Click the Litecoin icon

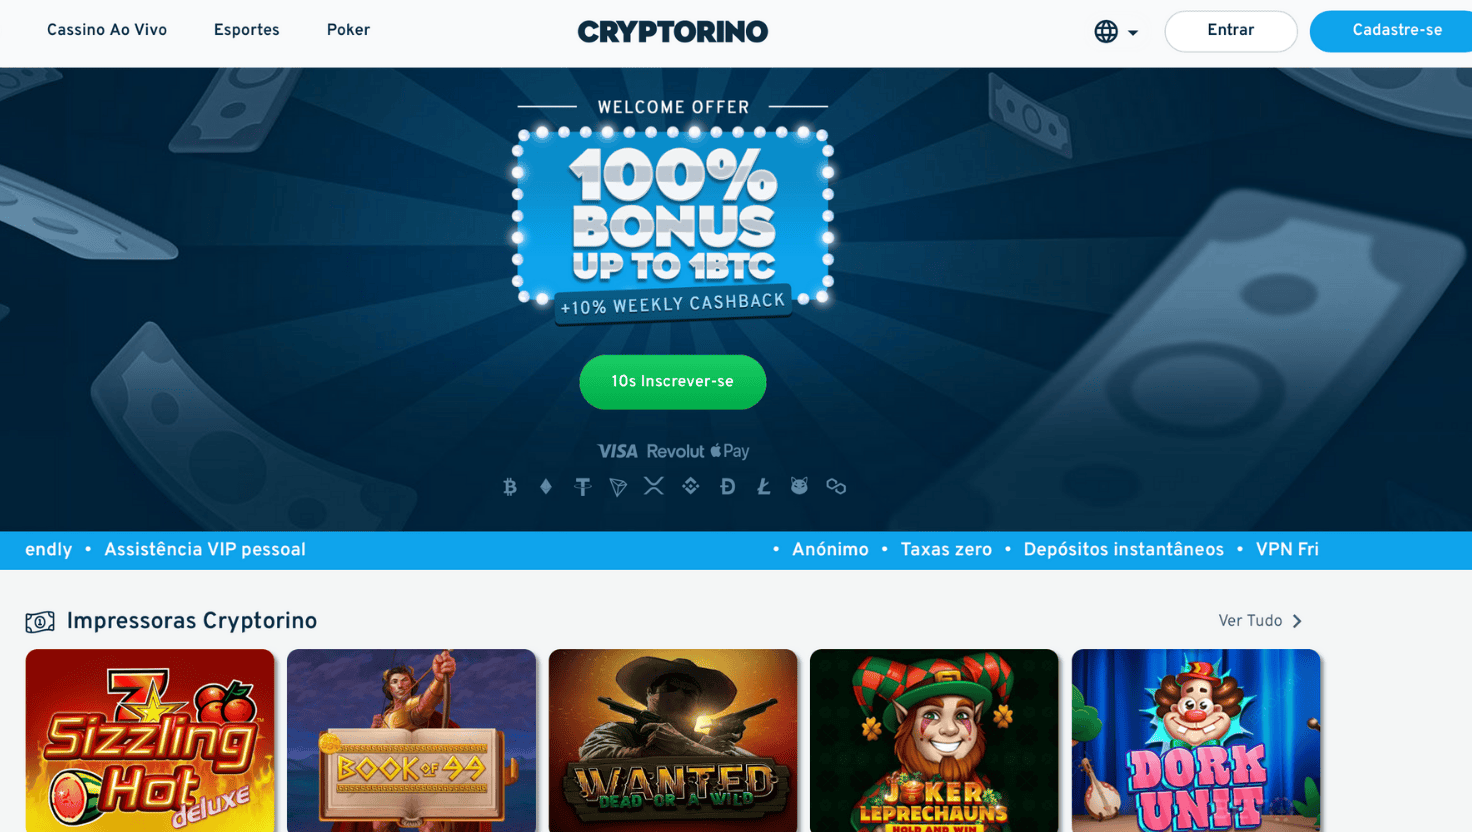pyautogui.click(x=764, y=487)
